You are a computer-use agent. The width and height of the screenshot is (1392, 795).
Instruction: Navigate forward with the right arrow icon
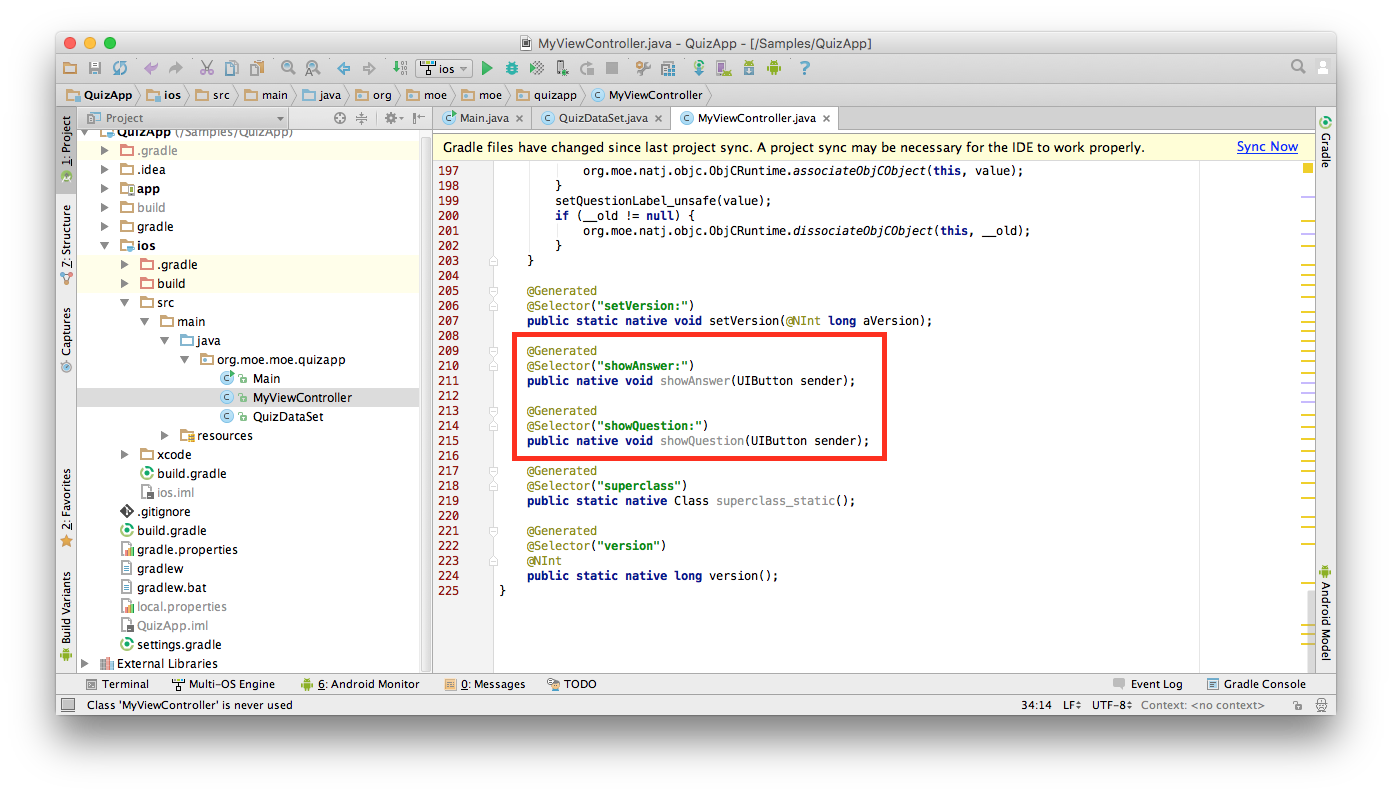tap(369, 68)
